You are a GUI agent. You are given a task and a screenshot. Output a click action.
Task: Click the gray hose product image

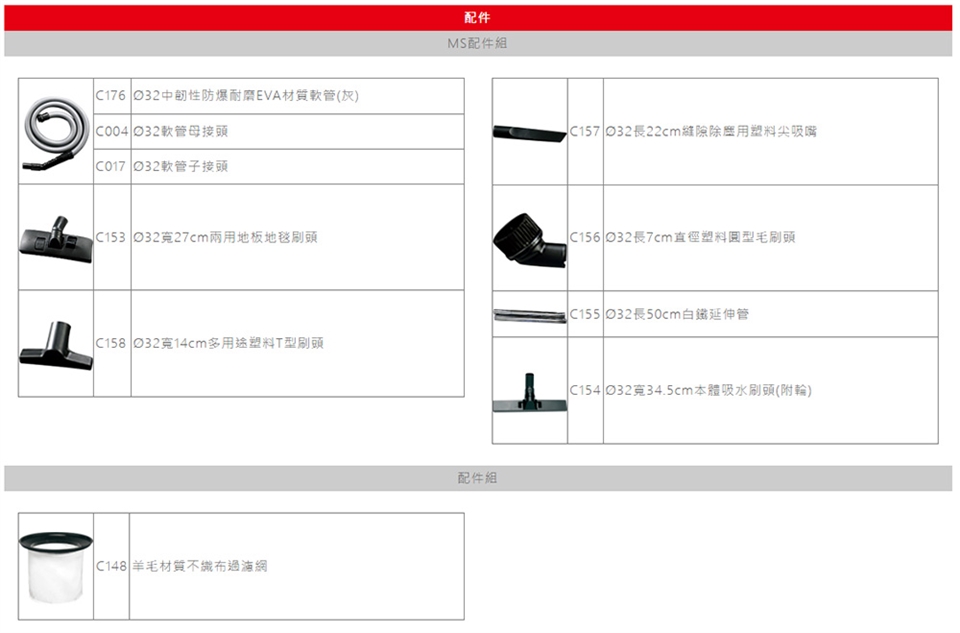click(x=56, y=131)
